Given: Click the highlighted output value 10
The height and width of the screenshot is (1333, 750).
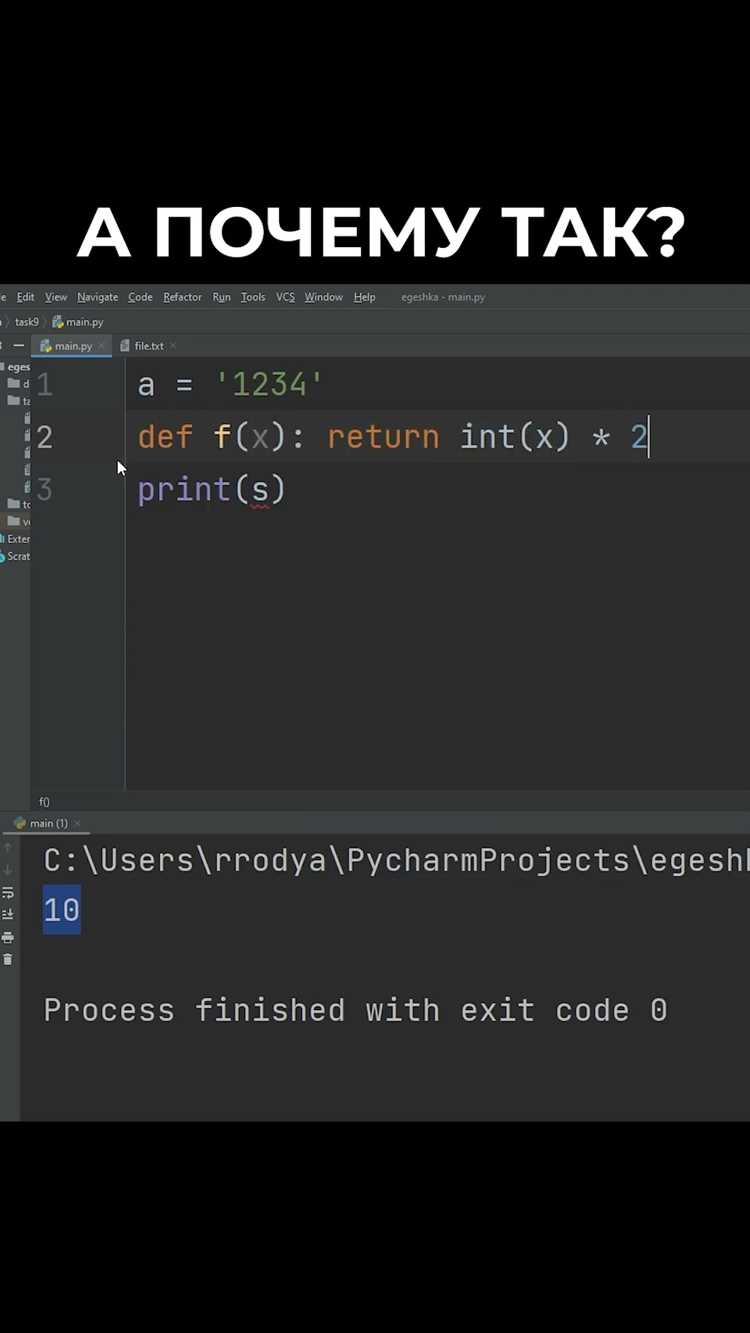Looking at the screenshot, I should click(62, 910).
